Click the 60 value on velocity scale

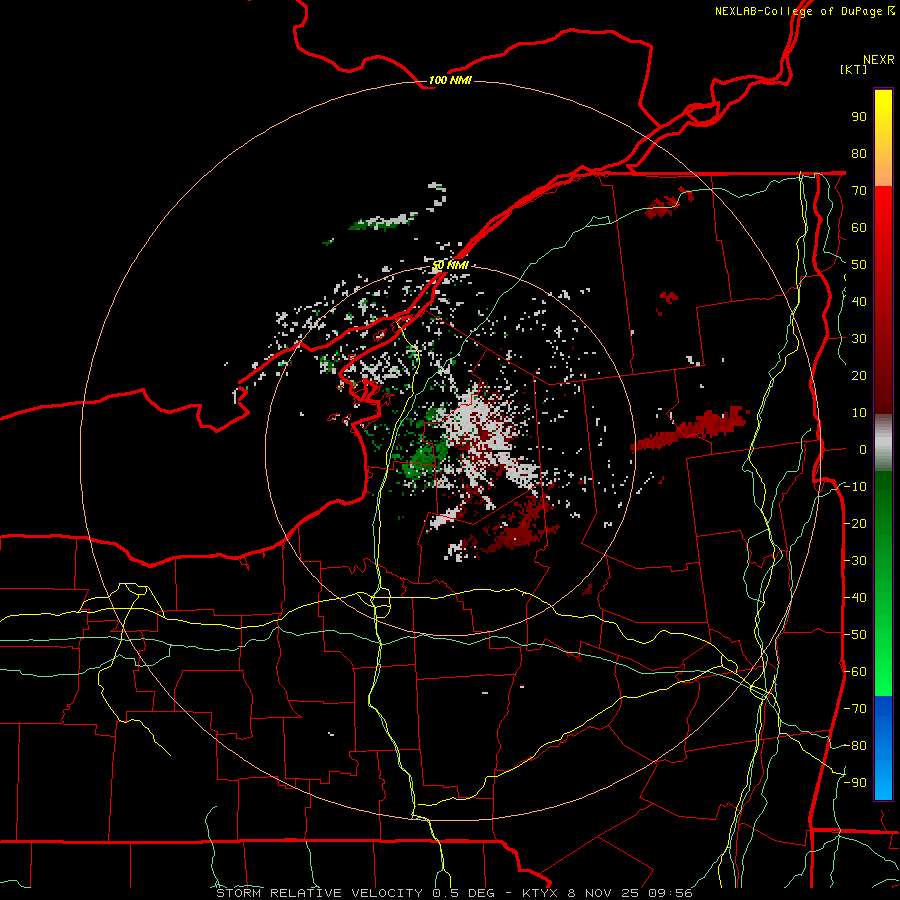[x=859, y=228]
